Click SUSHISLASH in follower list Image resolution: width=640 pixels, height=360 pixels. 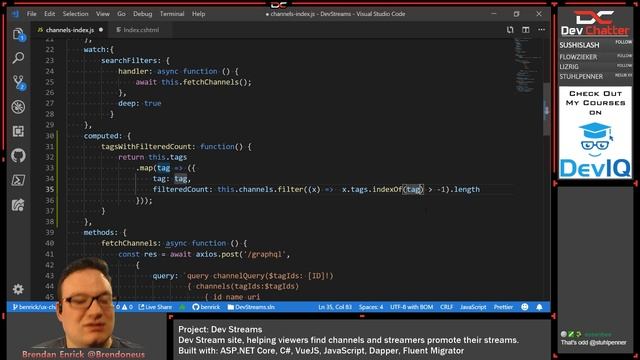(580, 45)
